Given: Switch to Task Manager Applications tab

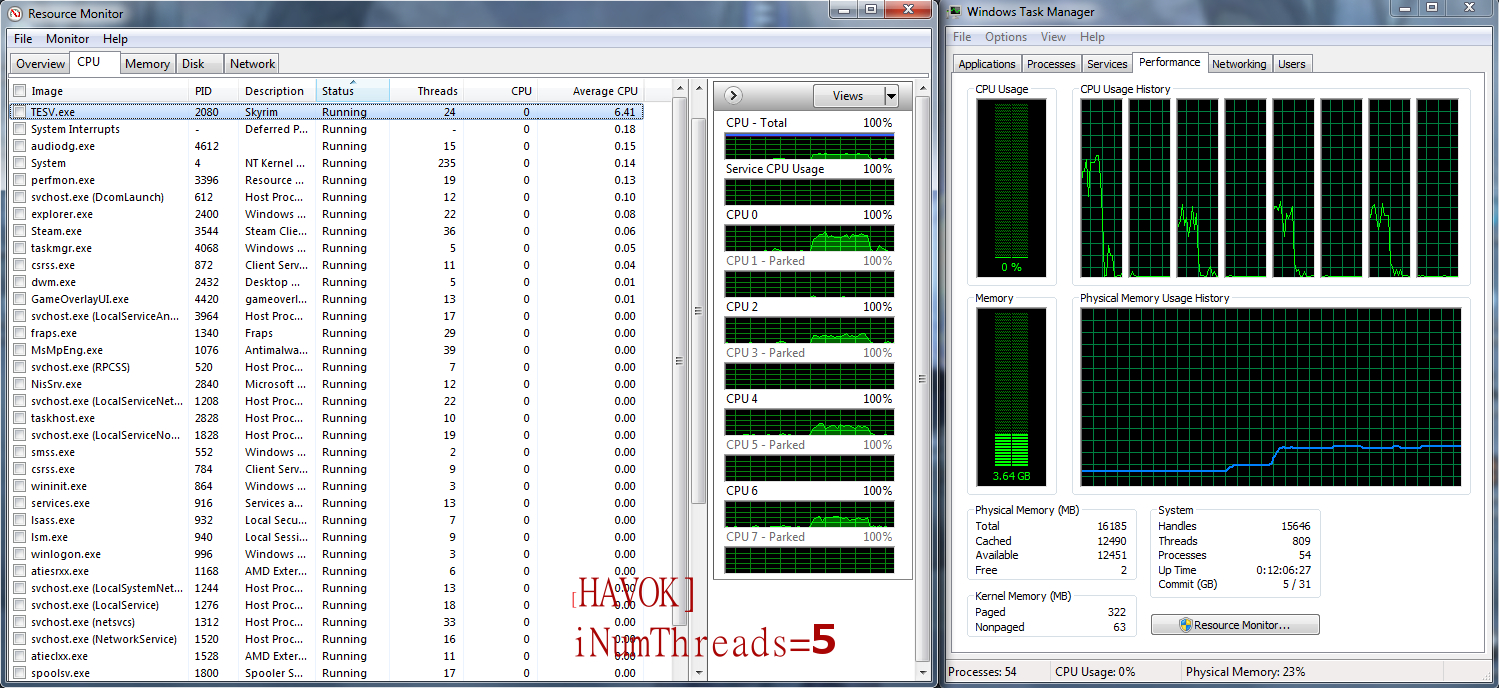Looking at the screenshot, I should [x=987, y=64].
